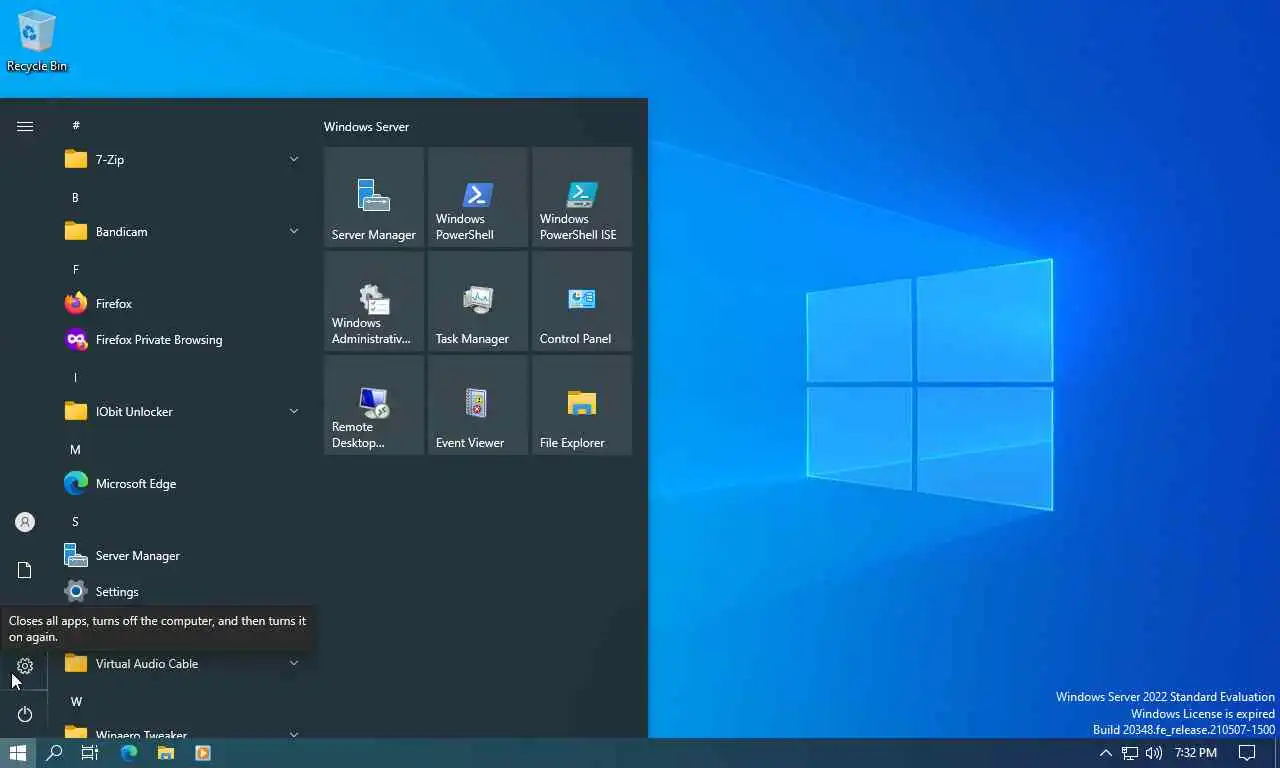Click the 'S' letter header
The height and width of the screenshot is (768, 1280).
pos(75,522)
